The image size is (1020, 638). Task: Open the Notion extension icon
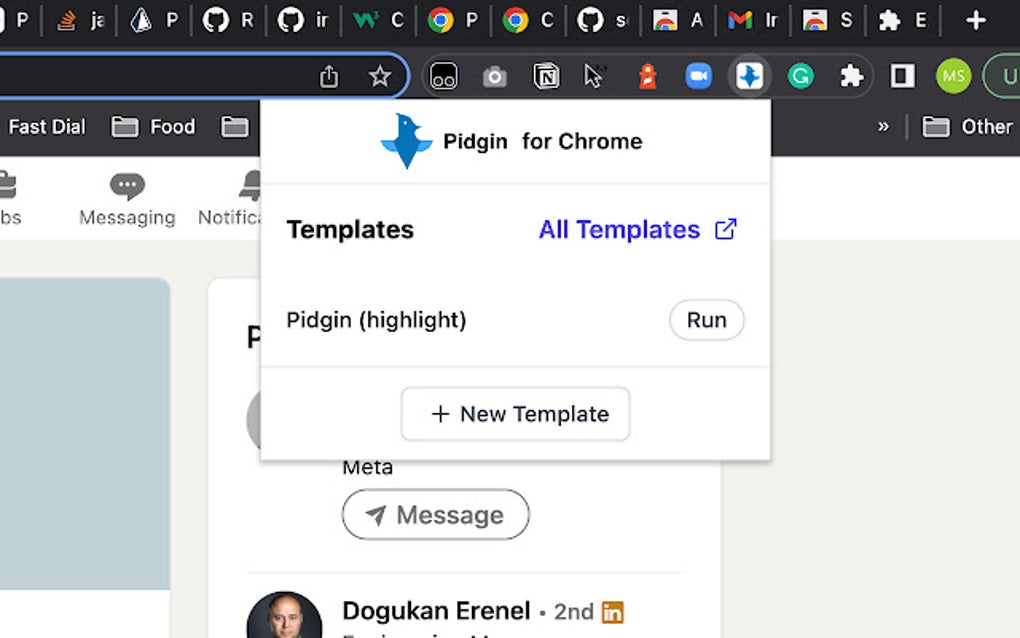point(546,76)
